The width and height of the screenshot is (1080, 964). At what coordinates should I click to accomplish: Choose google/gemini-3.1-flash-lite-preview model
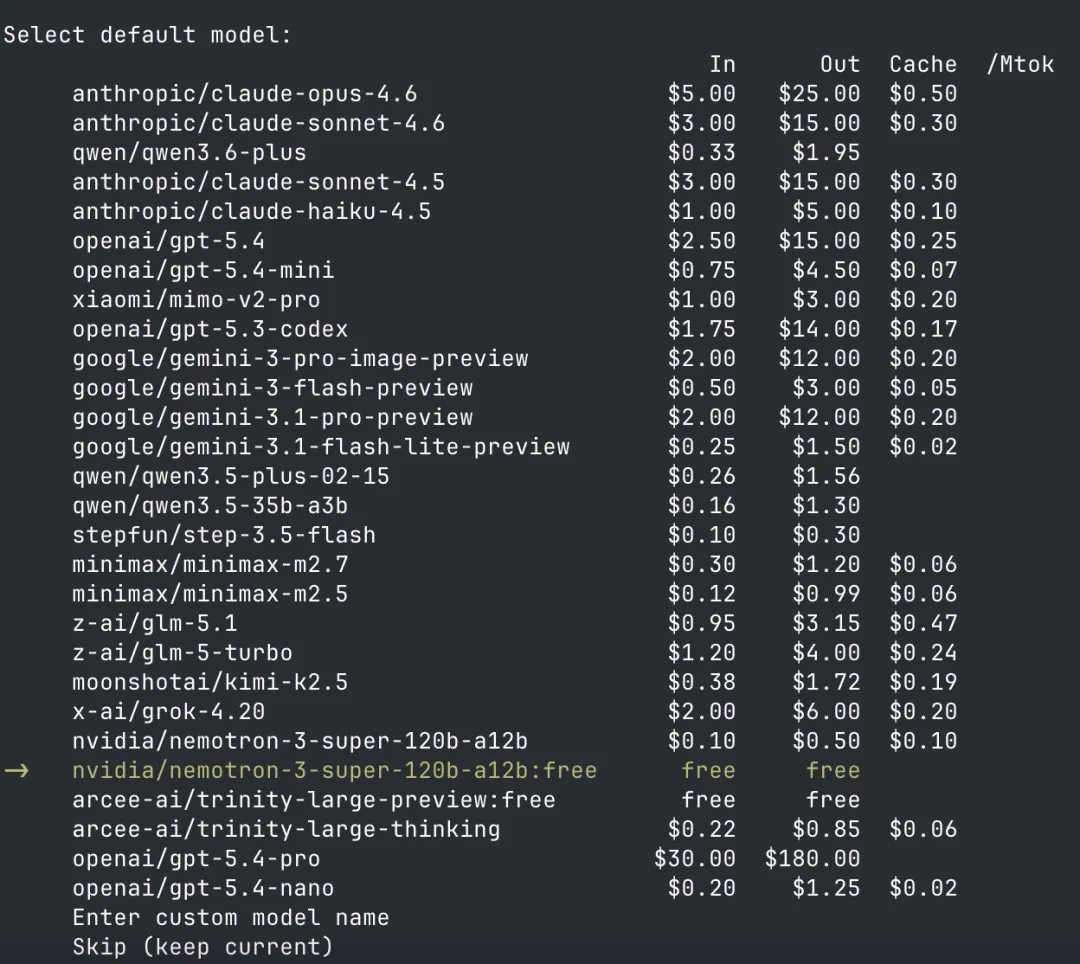[321, 447]
